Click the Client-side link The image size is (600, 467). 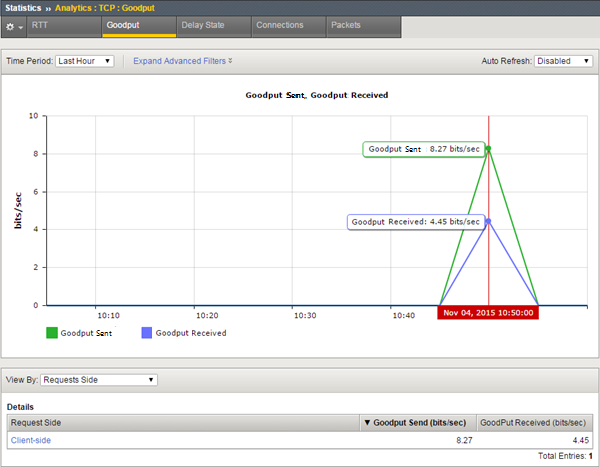[33, 440]
